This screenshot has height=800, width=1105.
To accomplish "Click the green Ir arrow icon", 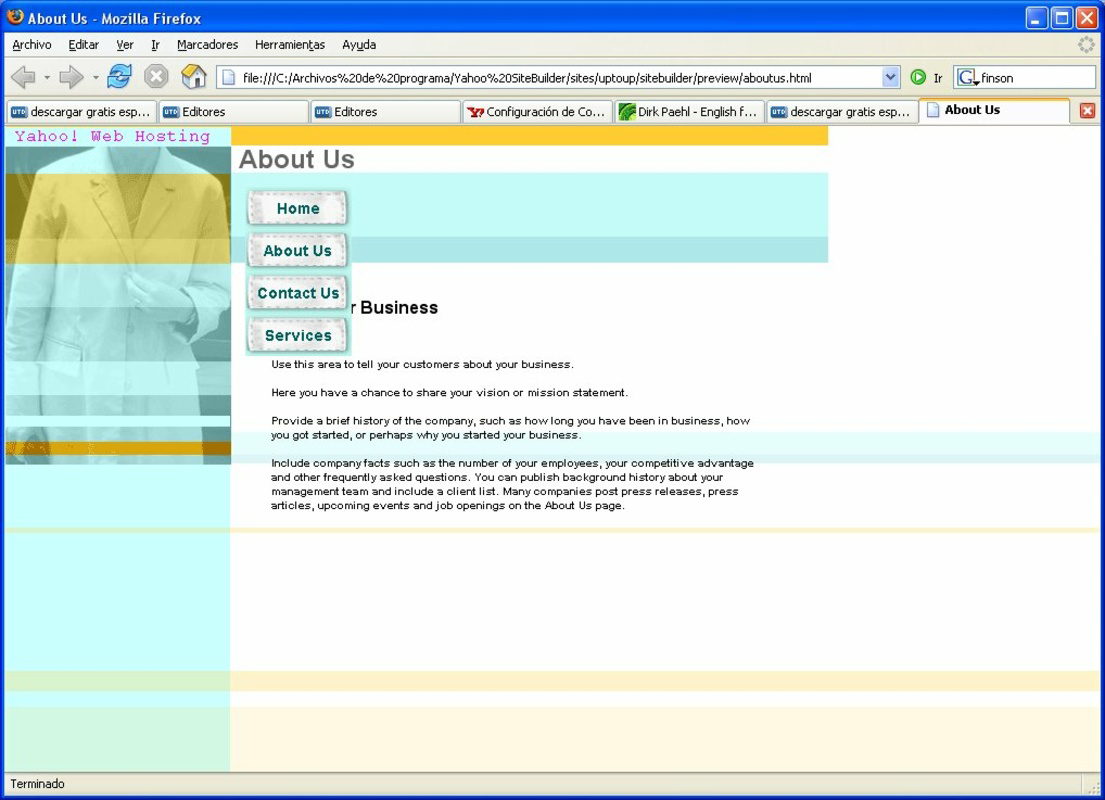I will click(x=917, y=76).
